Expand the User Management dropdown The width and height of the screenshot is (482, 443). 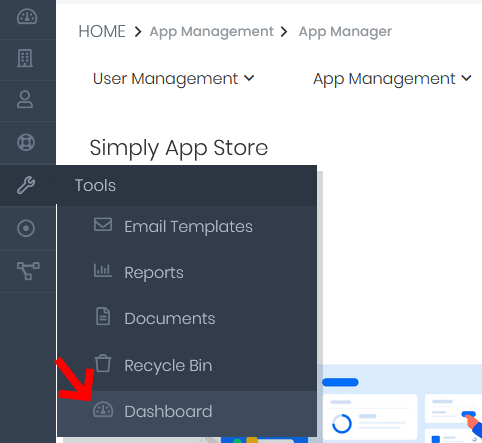pyautogui.click(x=173, y=79)
